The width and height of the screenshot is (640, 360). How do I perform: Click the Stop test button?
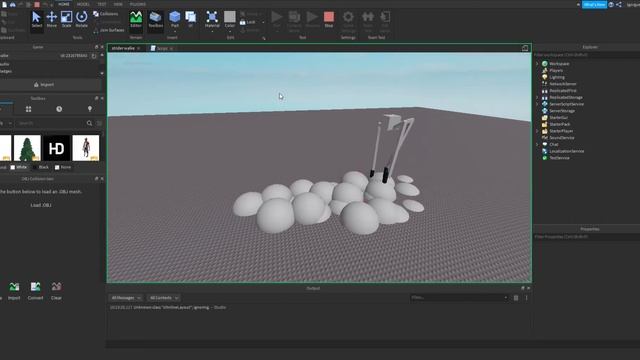coord(329,19)
